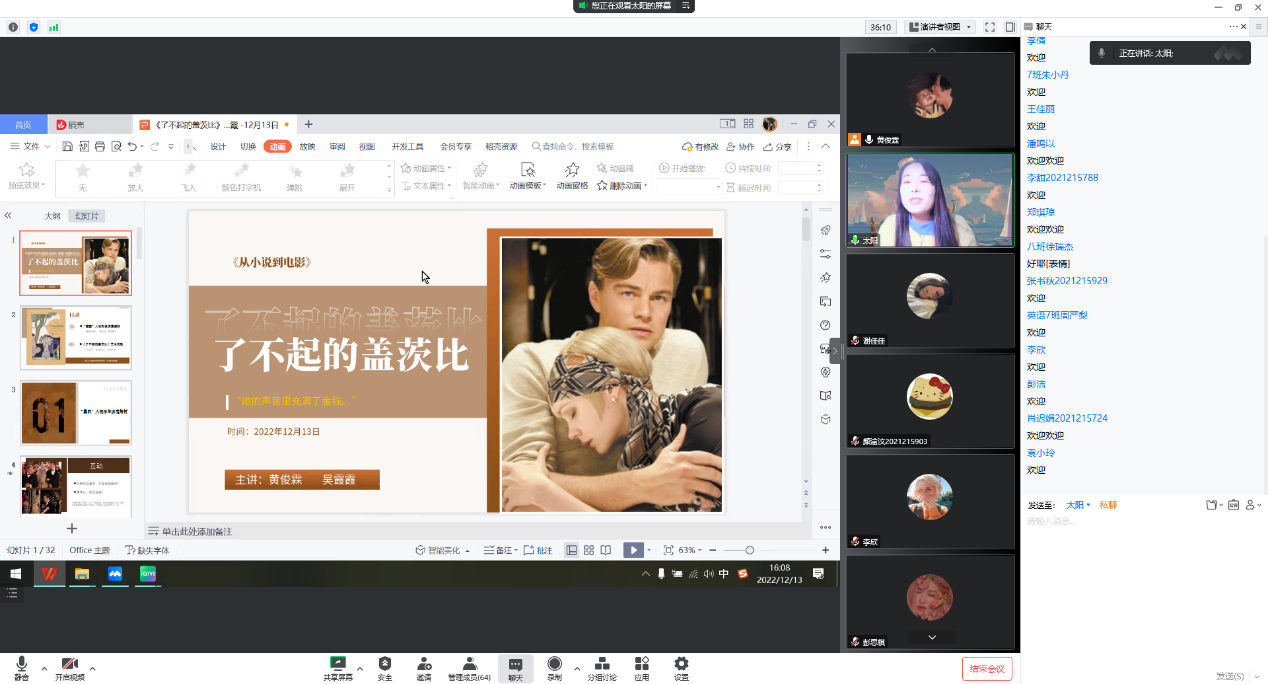Click the WPS print icon
Viewport: 1268px width, 684px height.
(99, 147)
